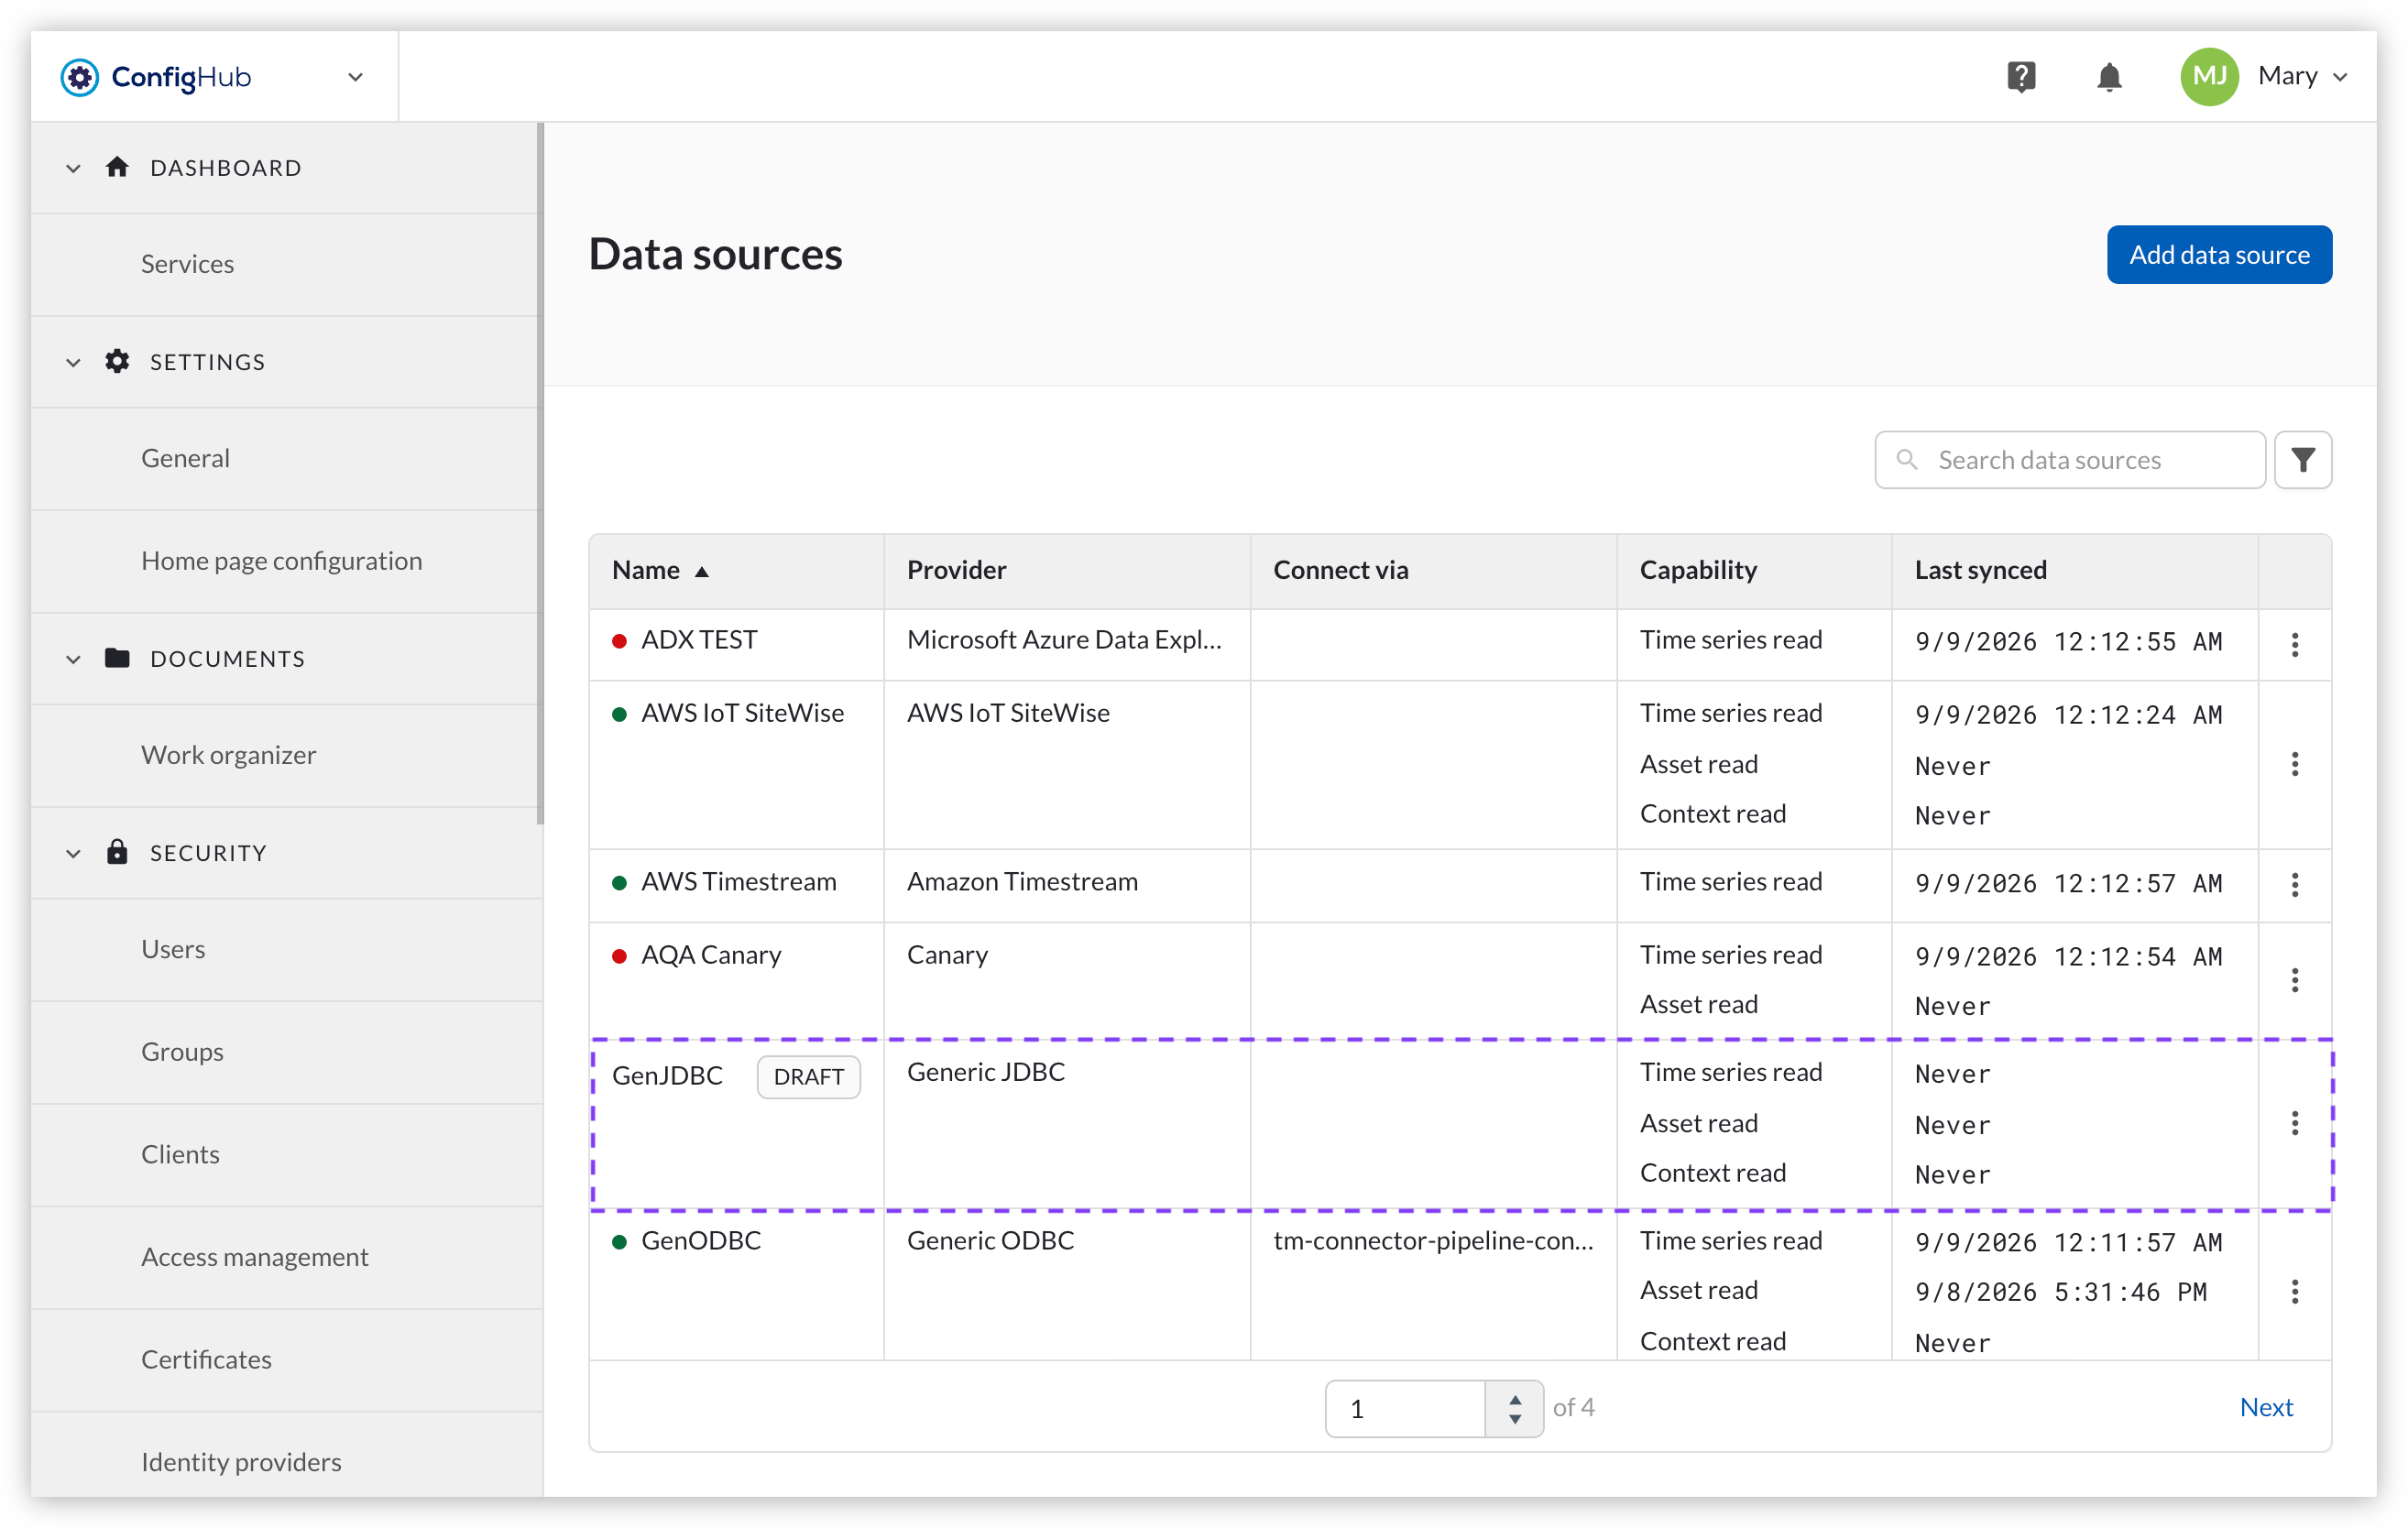Image resolution: width=2408 pixels, height=1528 pixels.
Task: Open Identity providers page
Action: click(x=241, y=1462)
